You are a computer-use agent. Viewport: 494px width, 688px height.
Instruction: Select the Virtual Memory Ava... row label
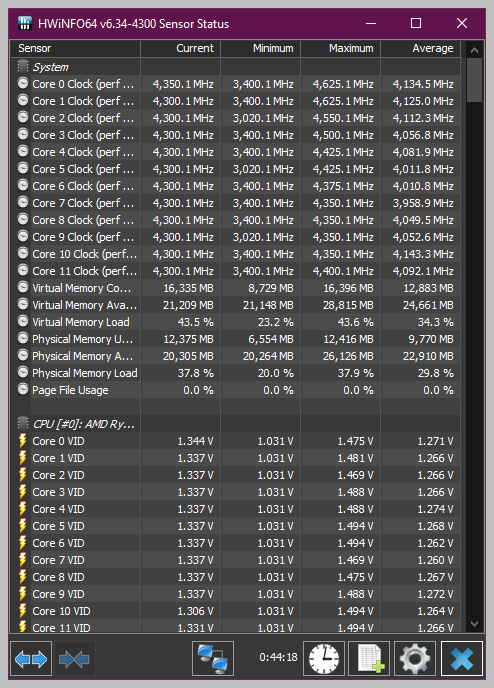(84, 305)
